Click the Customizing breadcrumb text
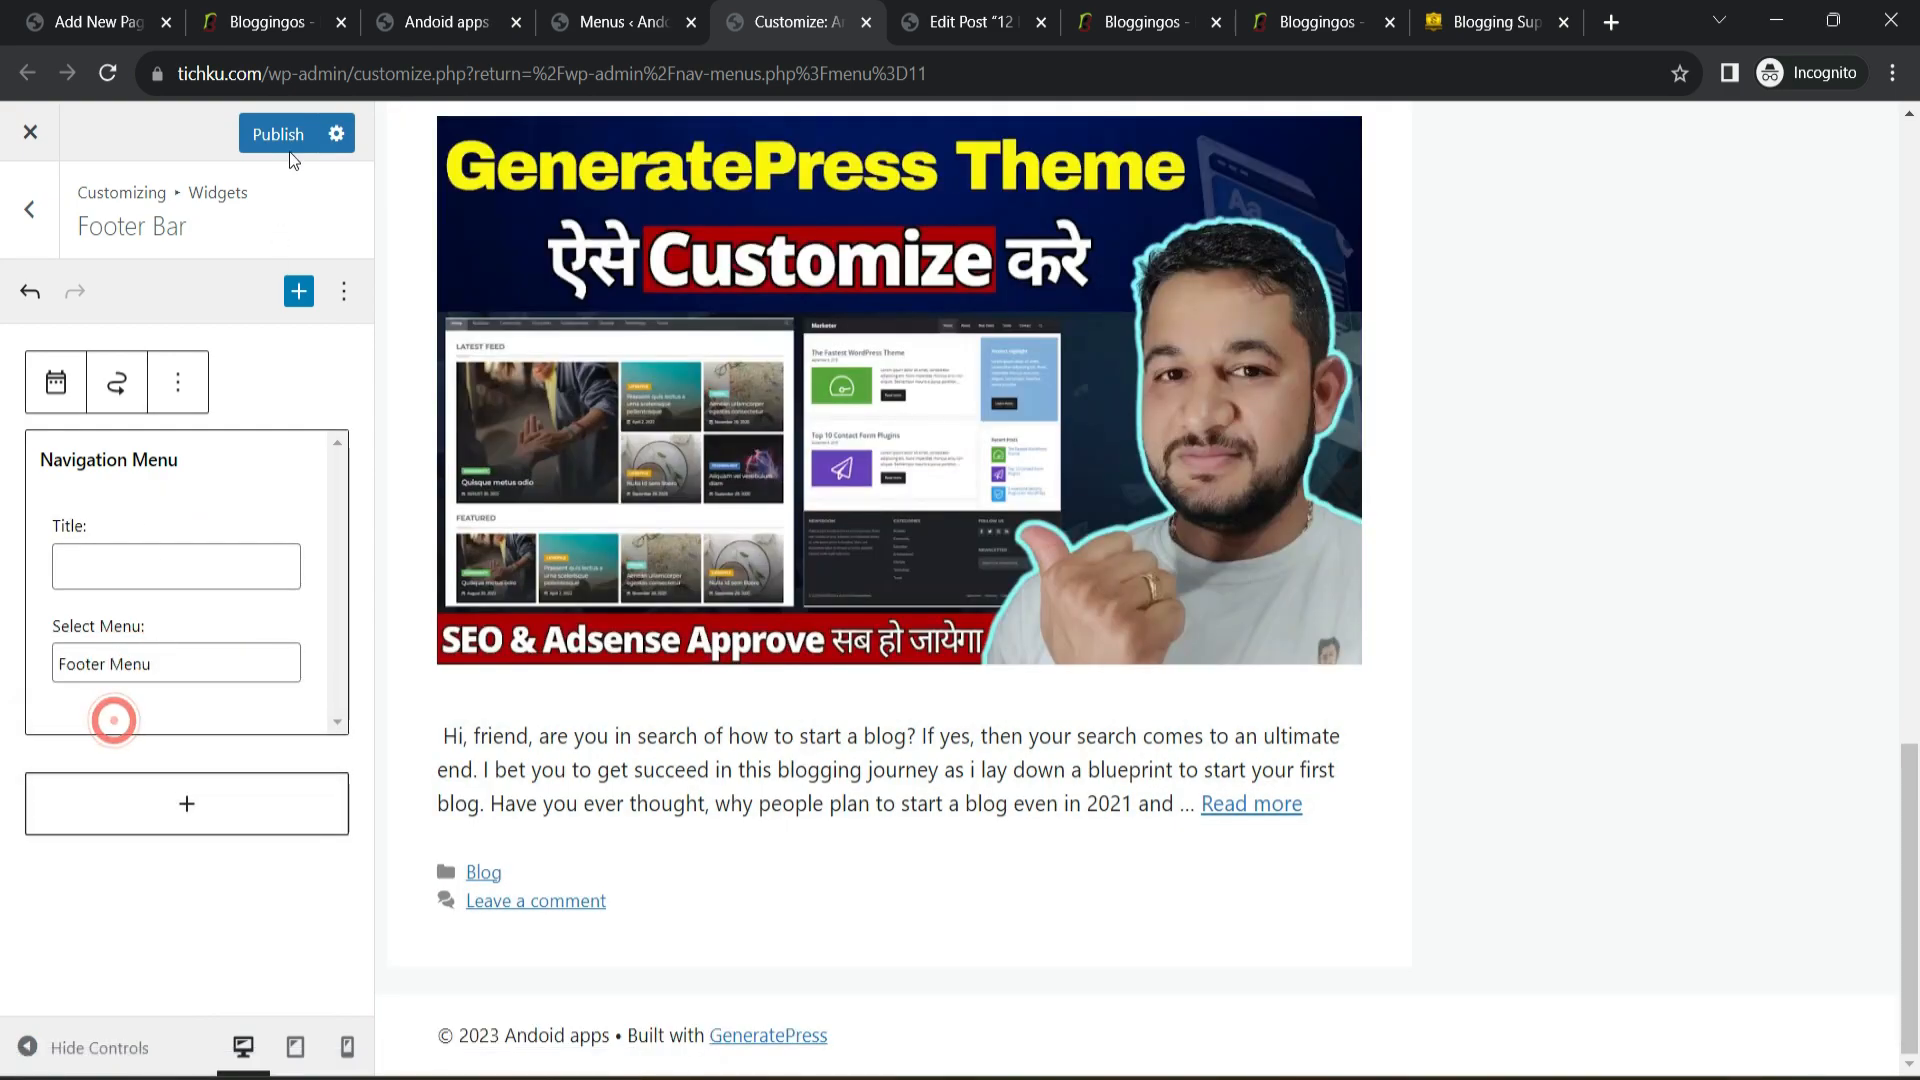The image size is (1920, 1080). [122, 193]
